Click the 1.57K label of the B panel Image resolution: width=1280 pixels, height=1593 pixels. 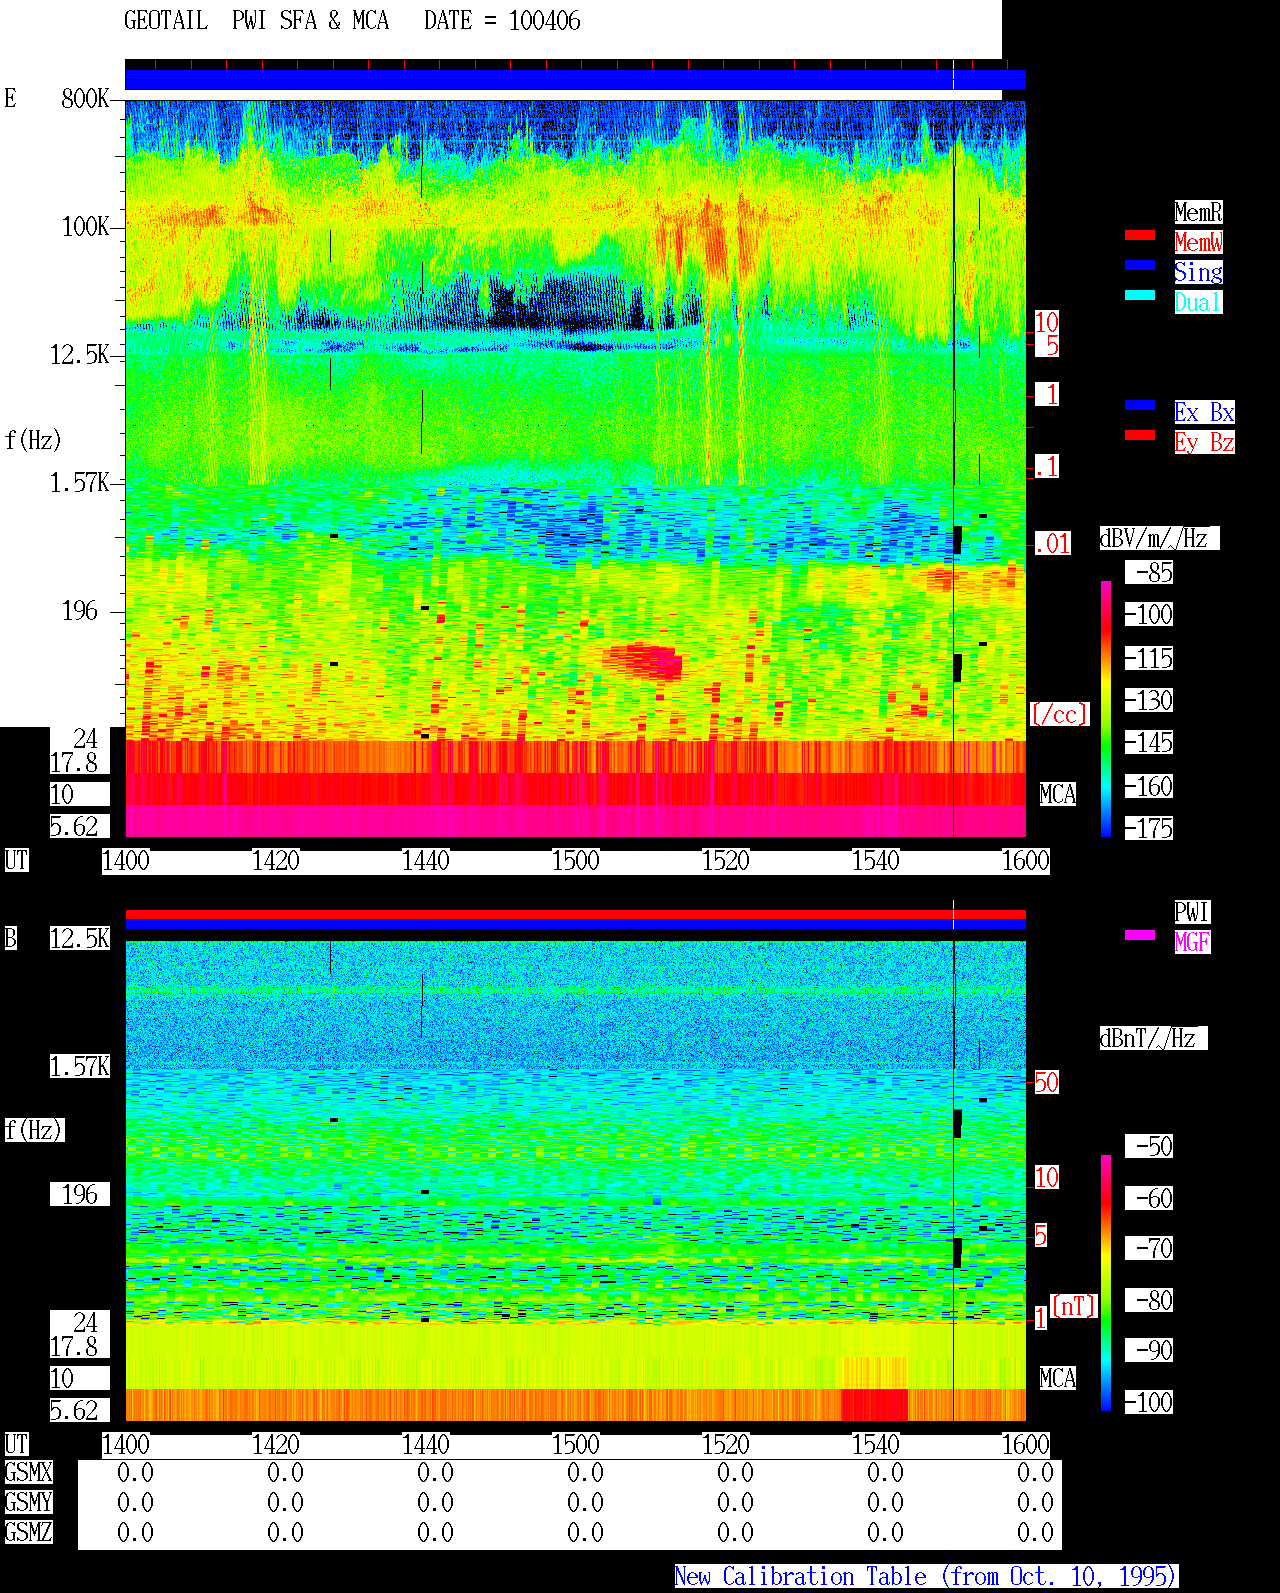[80, 1066]
